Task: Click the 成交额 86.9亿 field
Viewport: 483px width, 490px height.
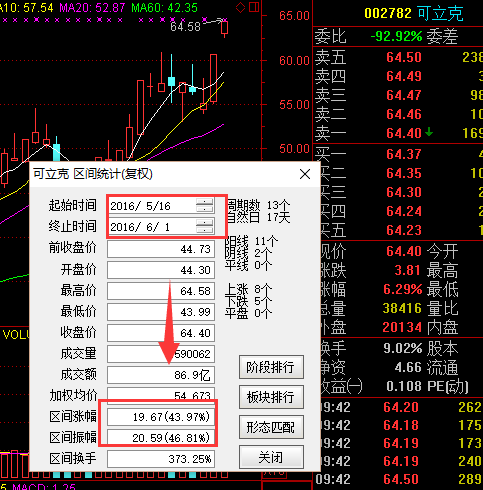Action: coord(161,375)
